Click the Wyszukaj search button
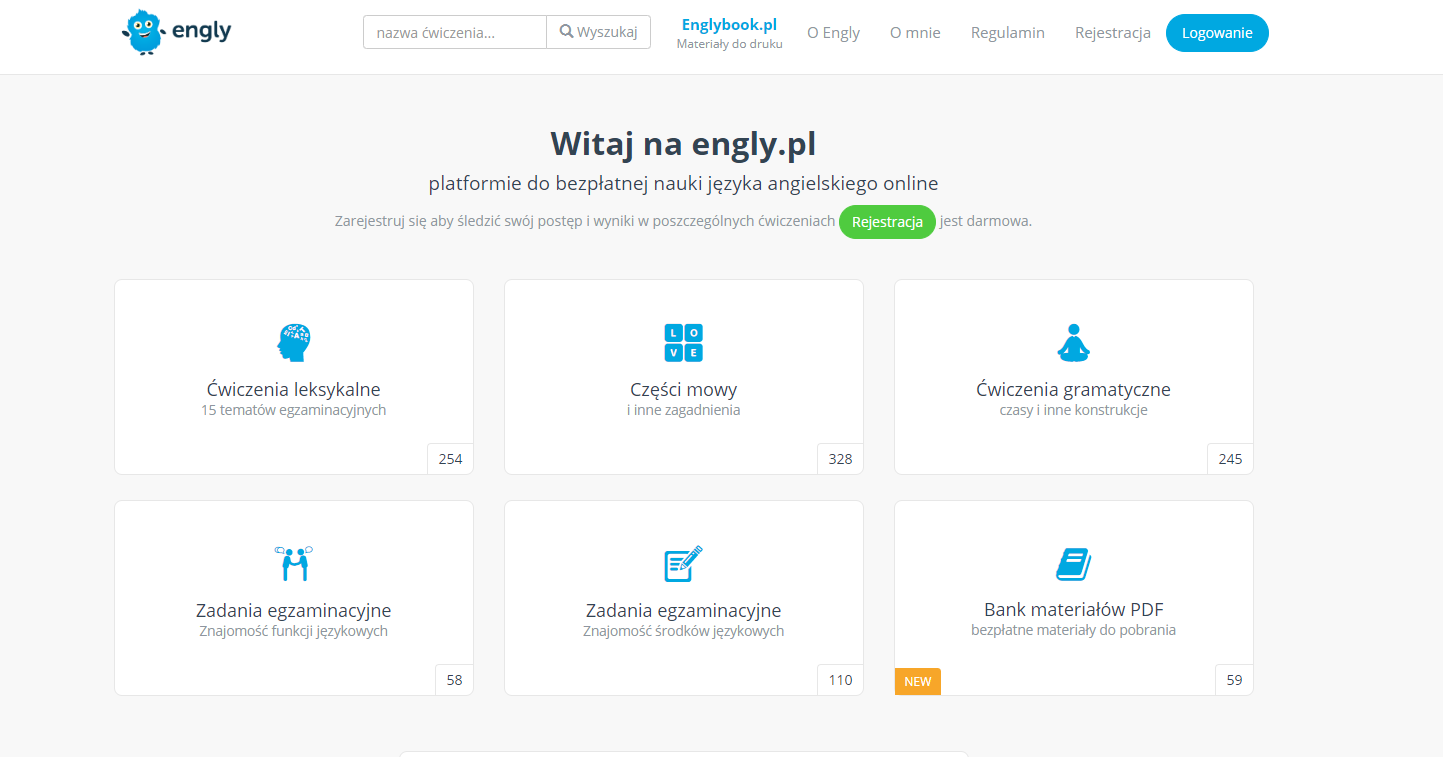1443x757 pixels. point(598,32)
